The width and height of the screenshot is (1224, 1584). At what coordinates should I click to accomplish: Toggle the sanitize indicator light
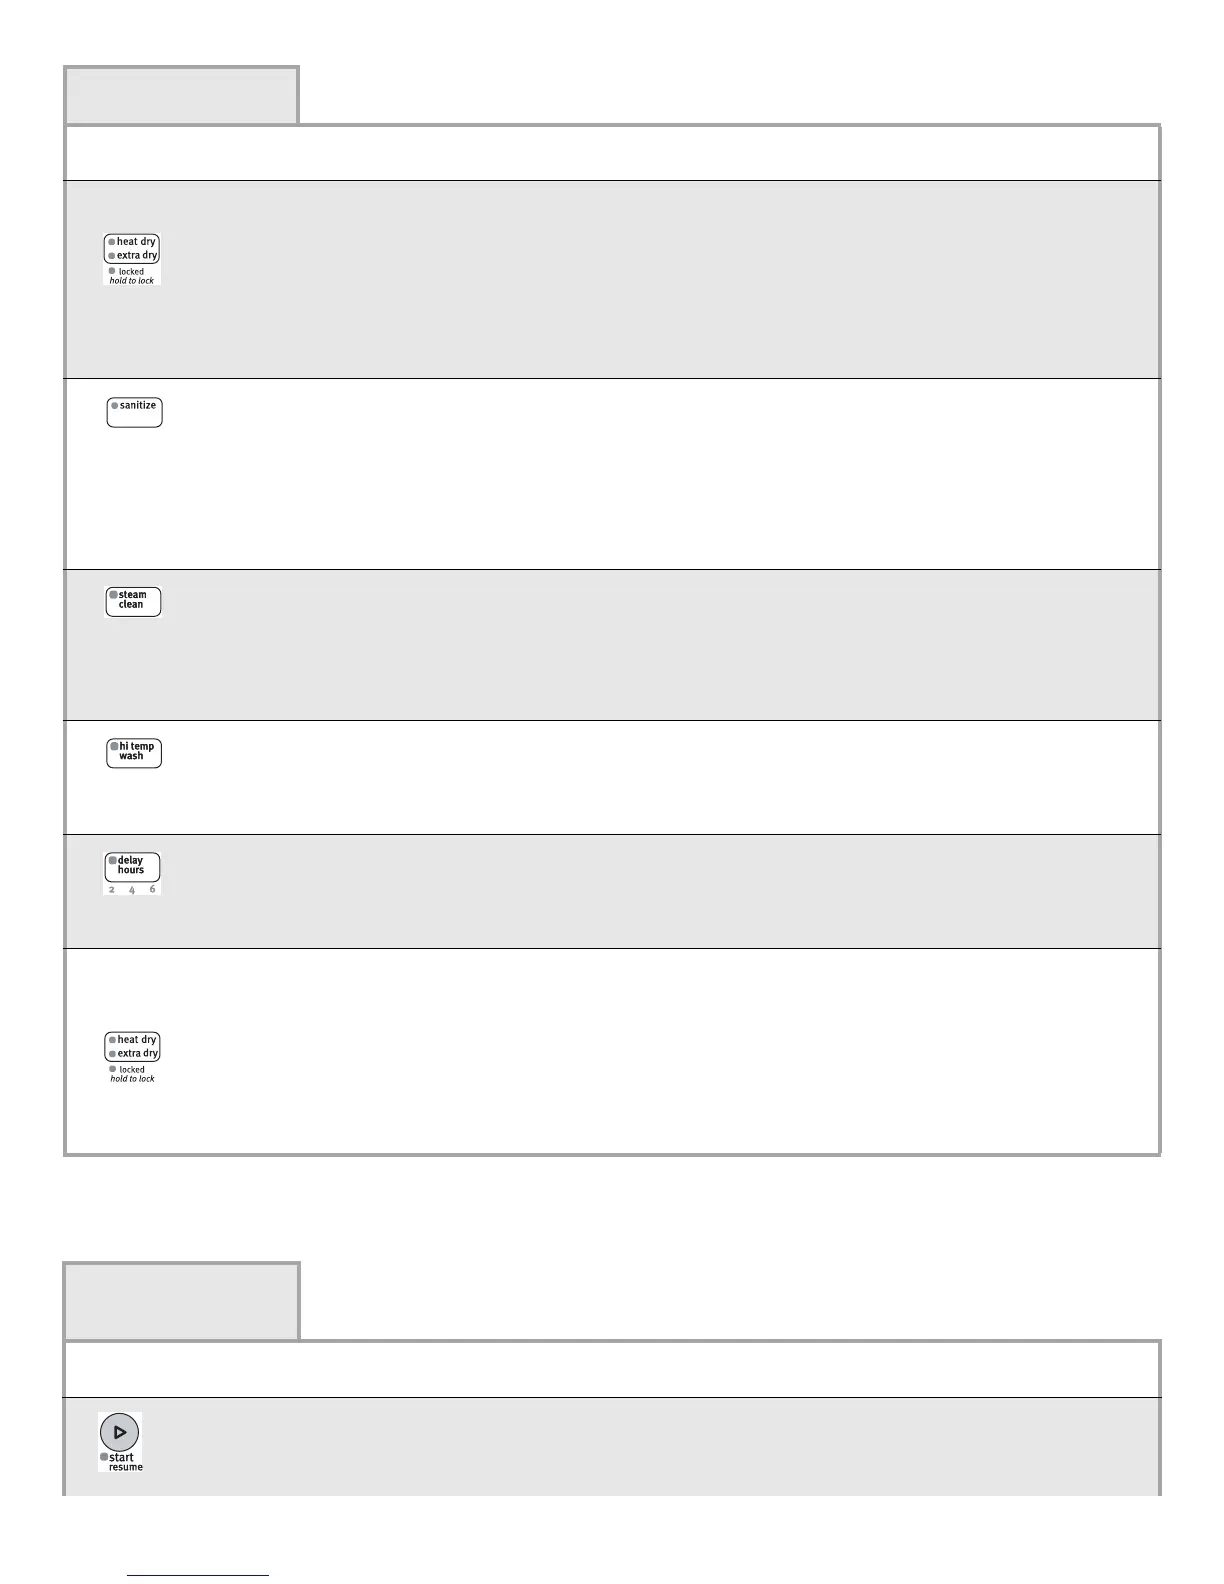tap(115, 406)
